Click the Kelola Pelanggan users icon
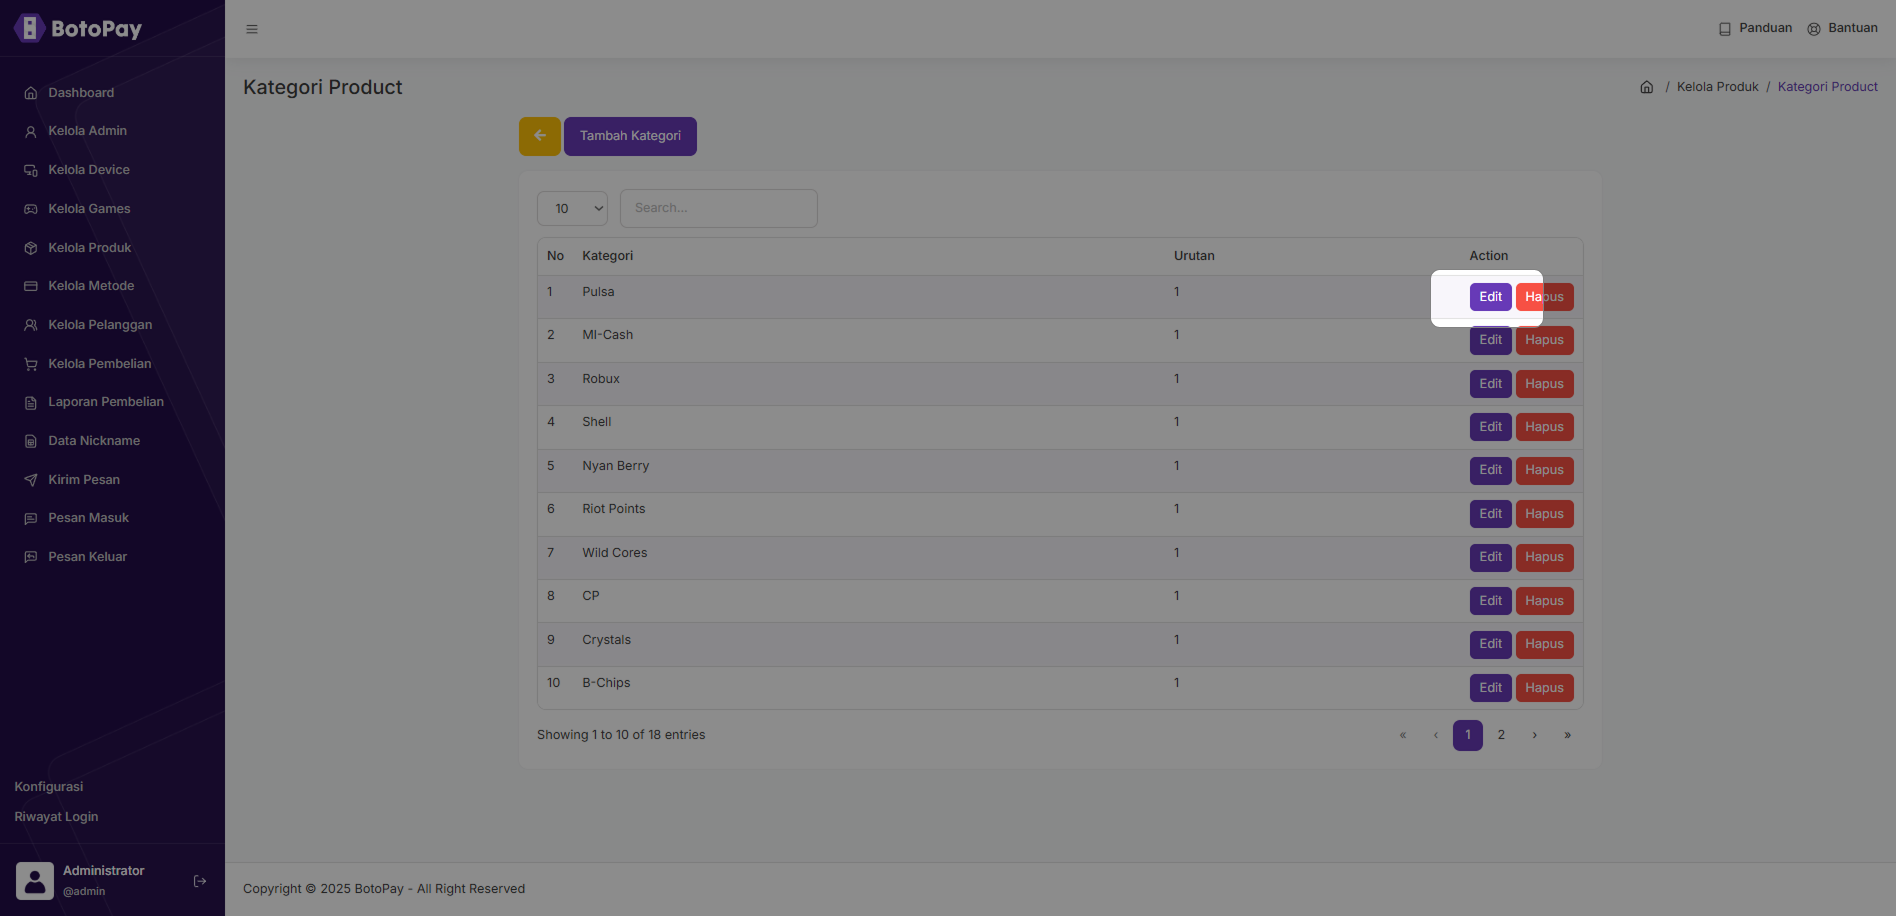1896x916 pixels. (x=31, y=325)
